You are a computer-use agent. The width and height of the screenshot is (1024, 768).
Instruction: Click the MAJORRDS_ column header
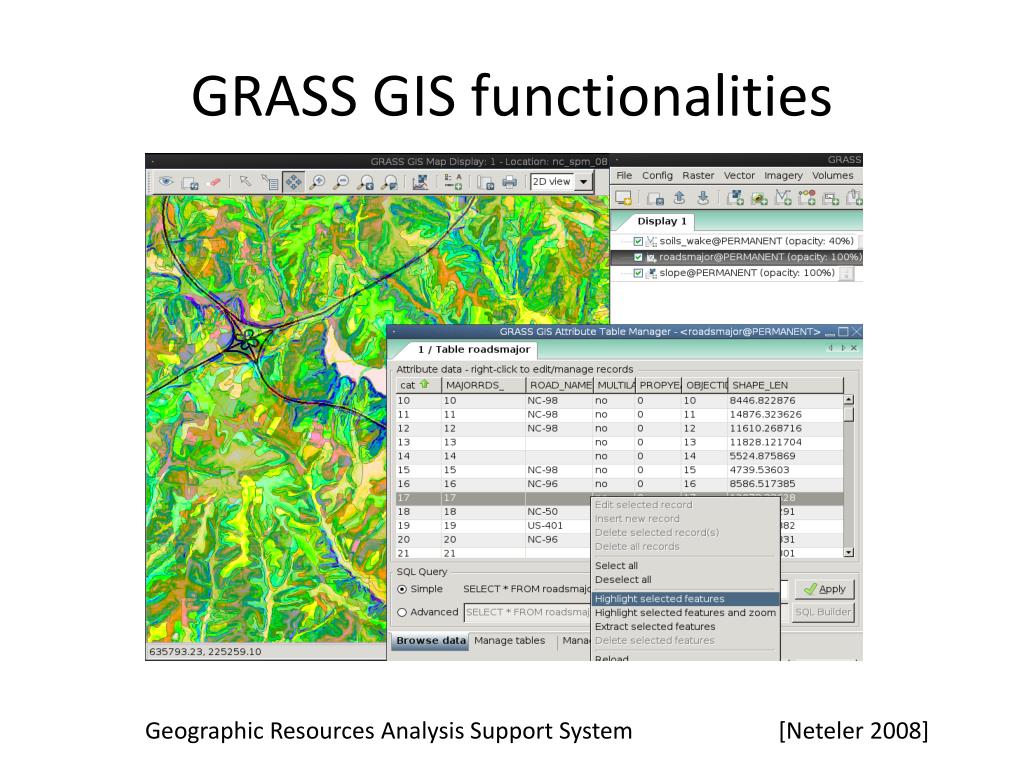484,385
